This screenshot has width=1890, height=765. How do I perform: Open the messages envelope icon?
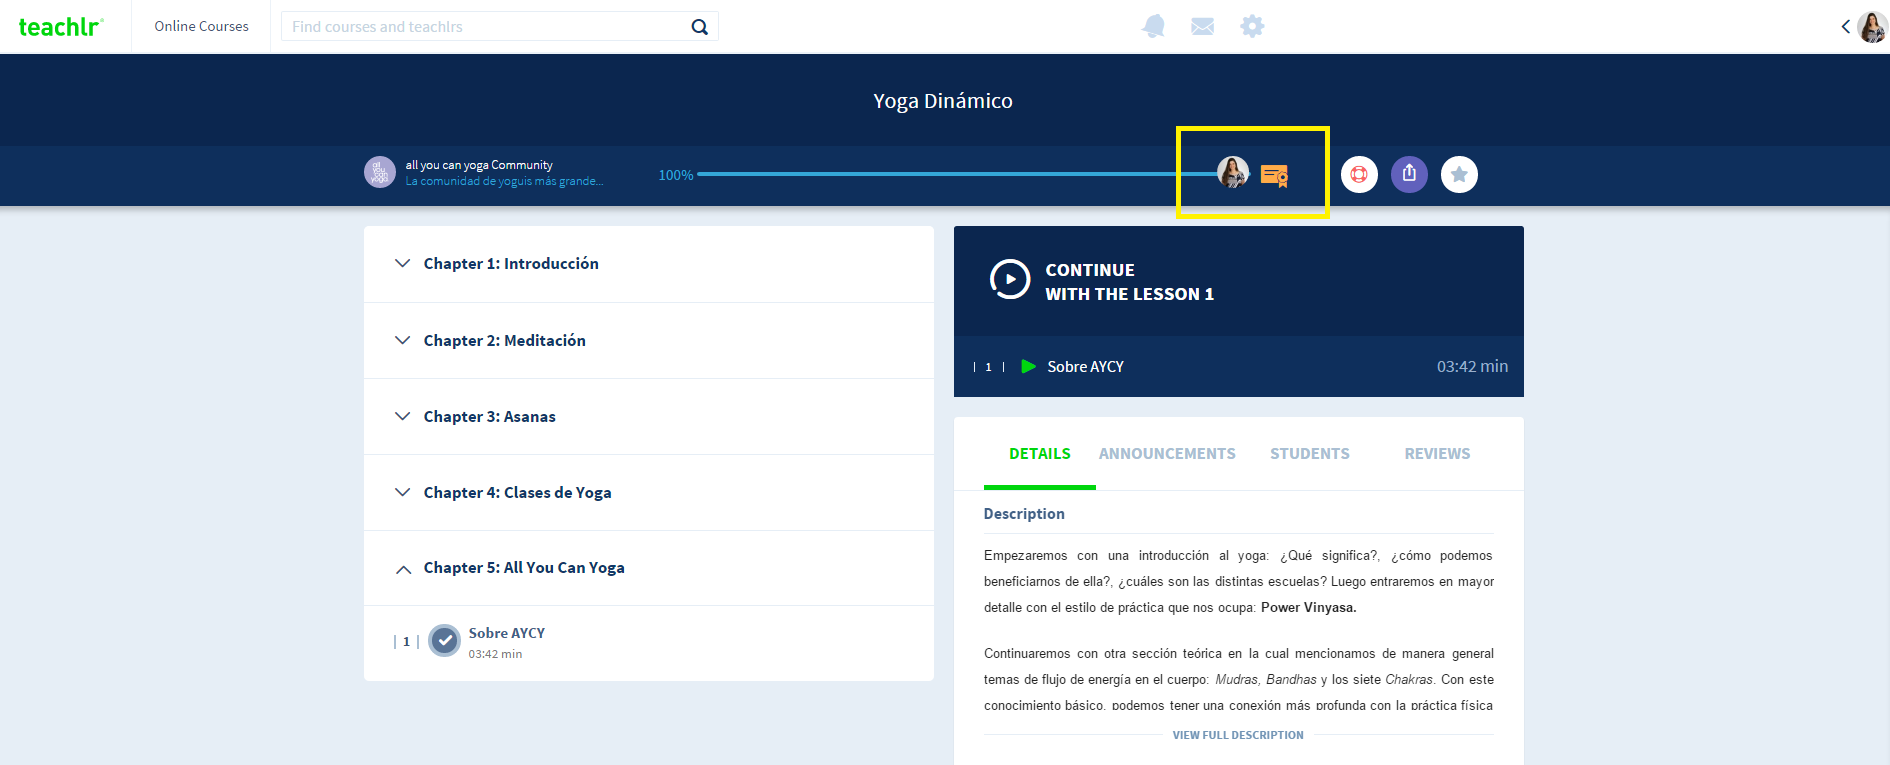tap(1202, 26)
